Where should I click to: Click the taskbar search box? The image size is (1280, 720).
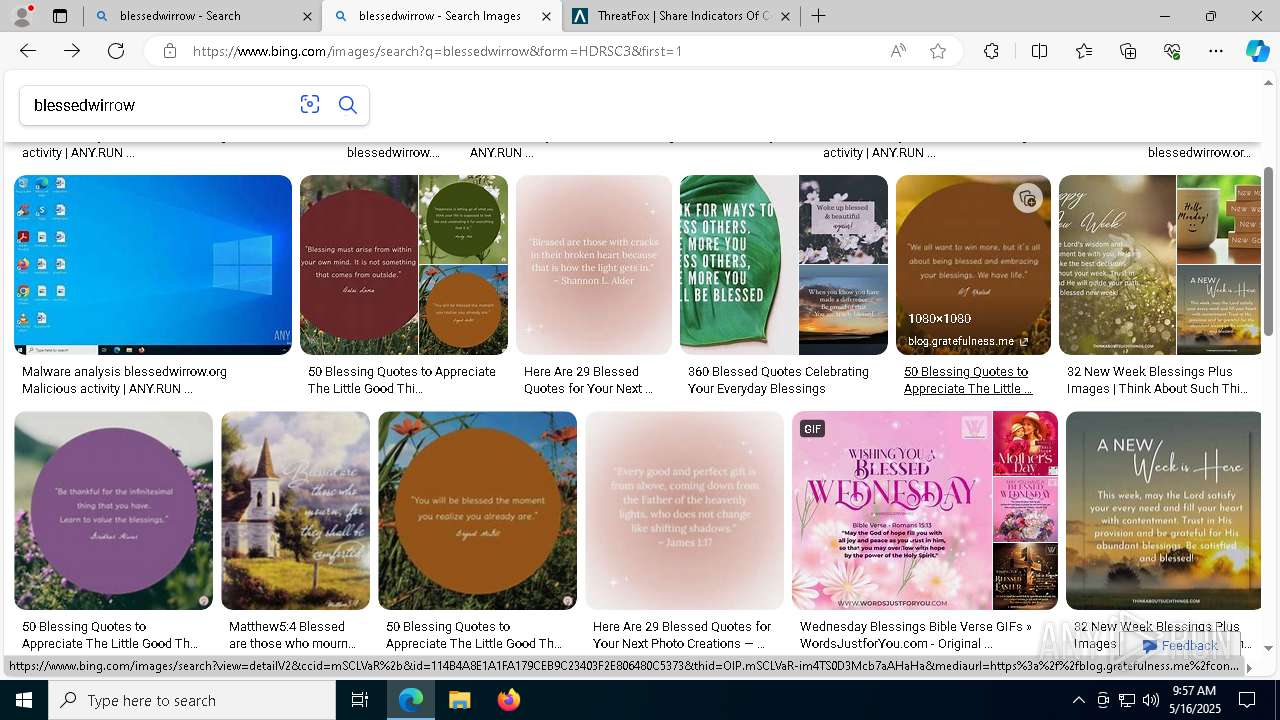coord(192,700)
